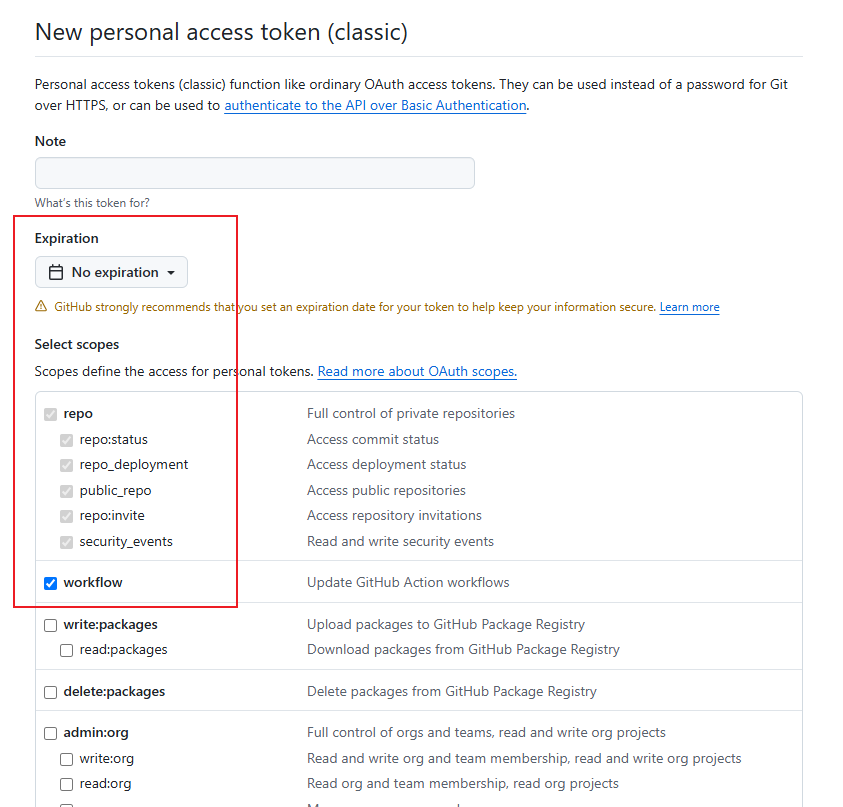
Task: Open the authenticate to the API link
Action: click(x=375, y=106)
